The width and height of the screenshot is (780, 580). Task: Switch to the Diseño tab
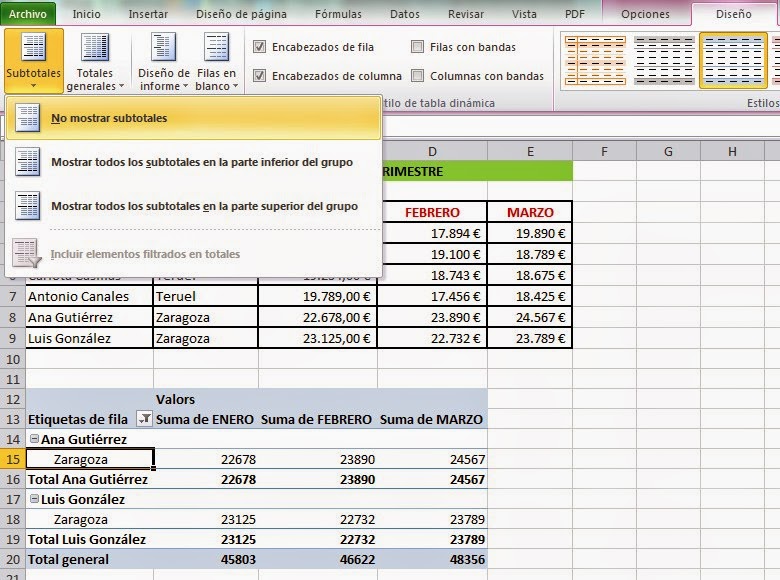733,14
